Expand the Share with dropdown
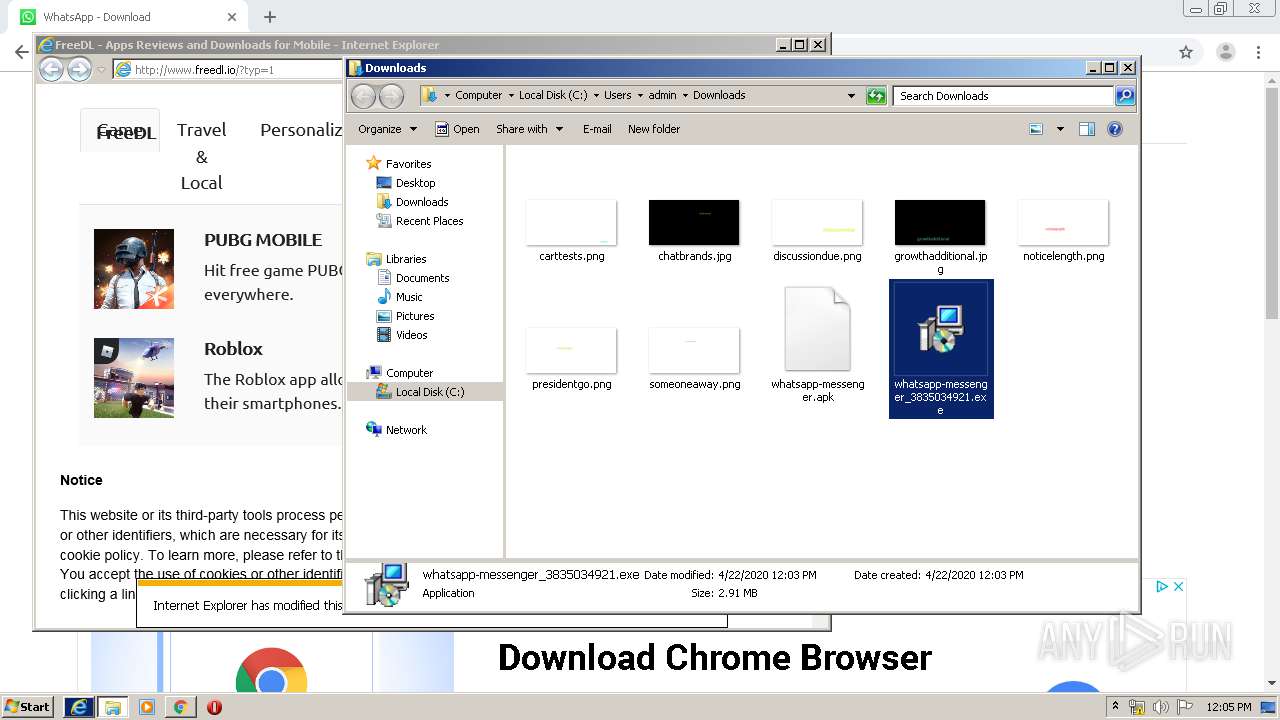Viewport: 1280px width, 720px height. [530, 129]
